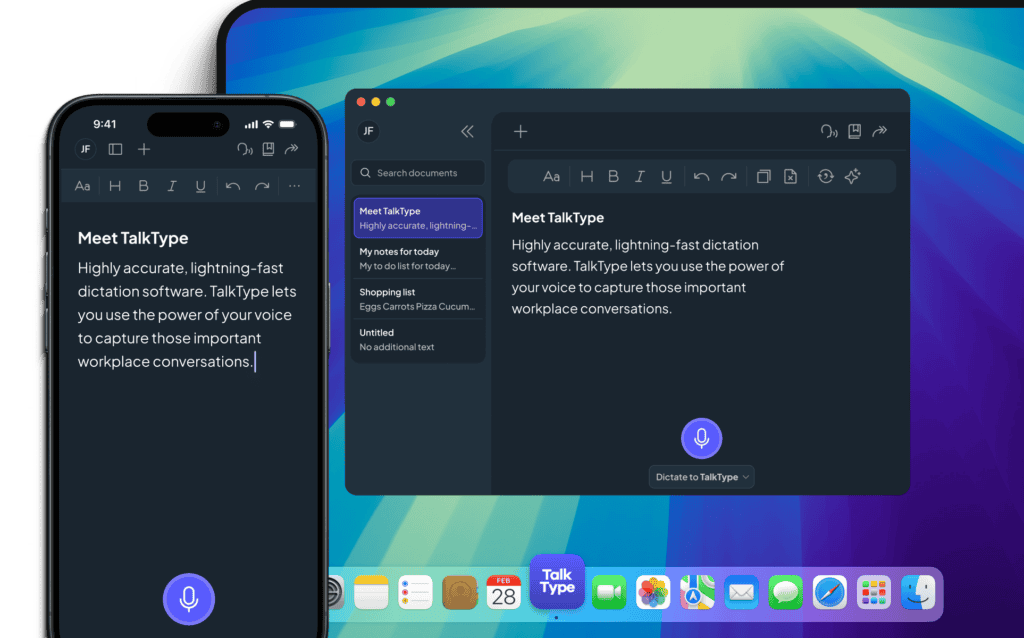Select the Shopping list document
Viewport: 1024px width, 638px height.
[418, 299]
